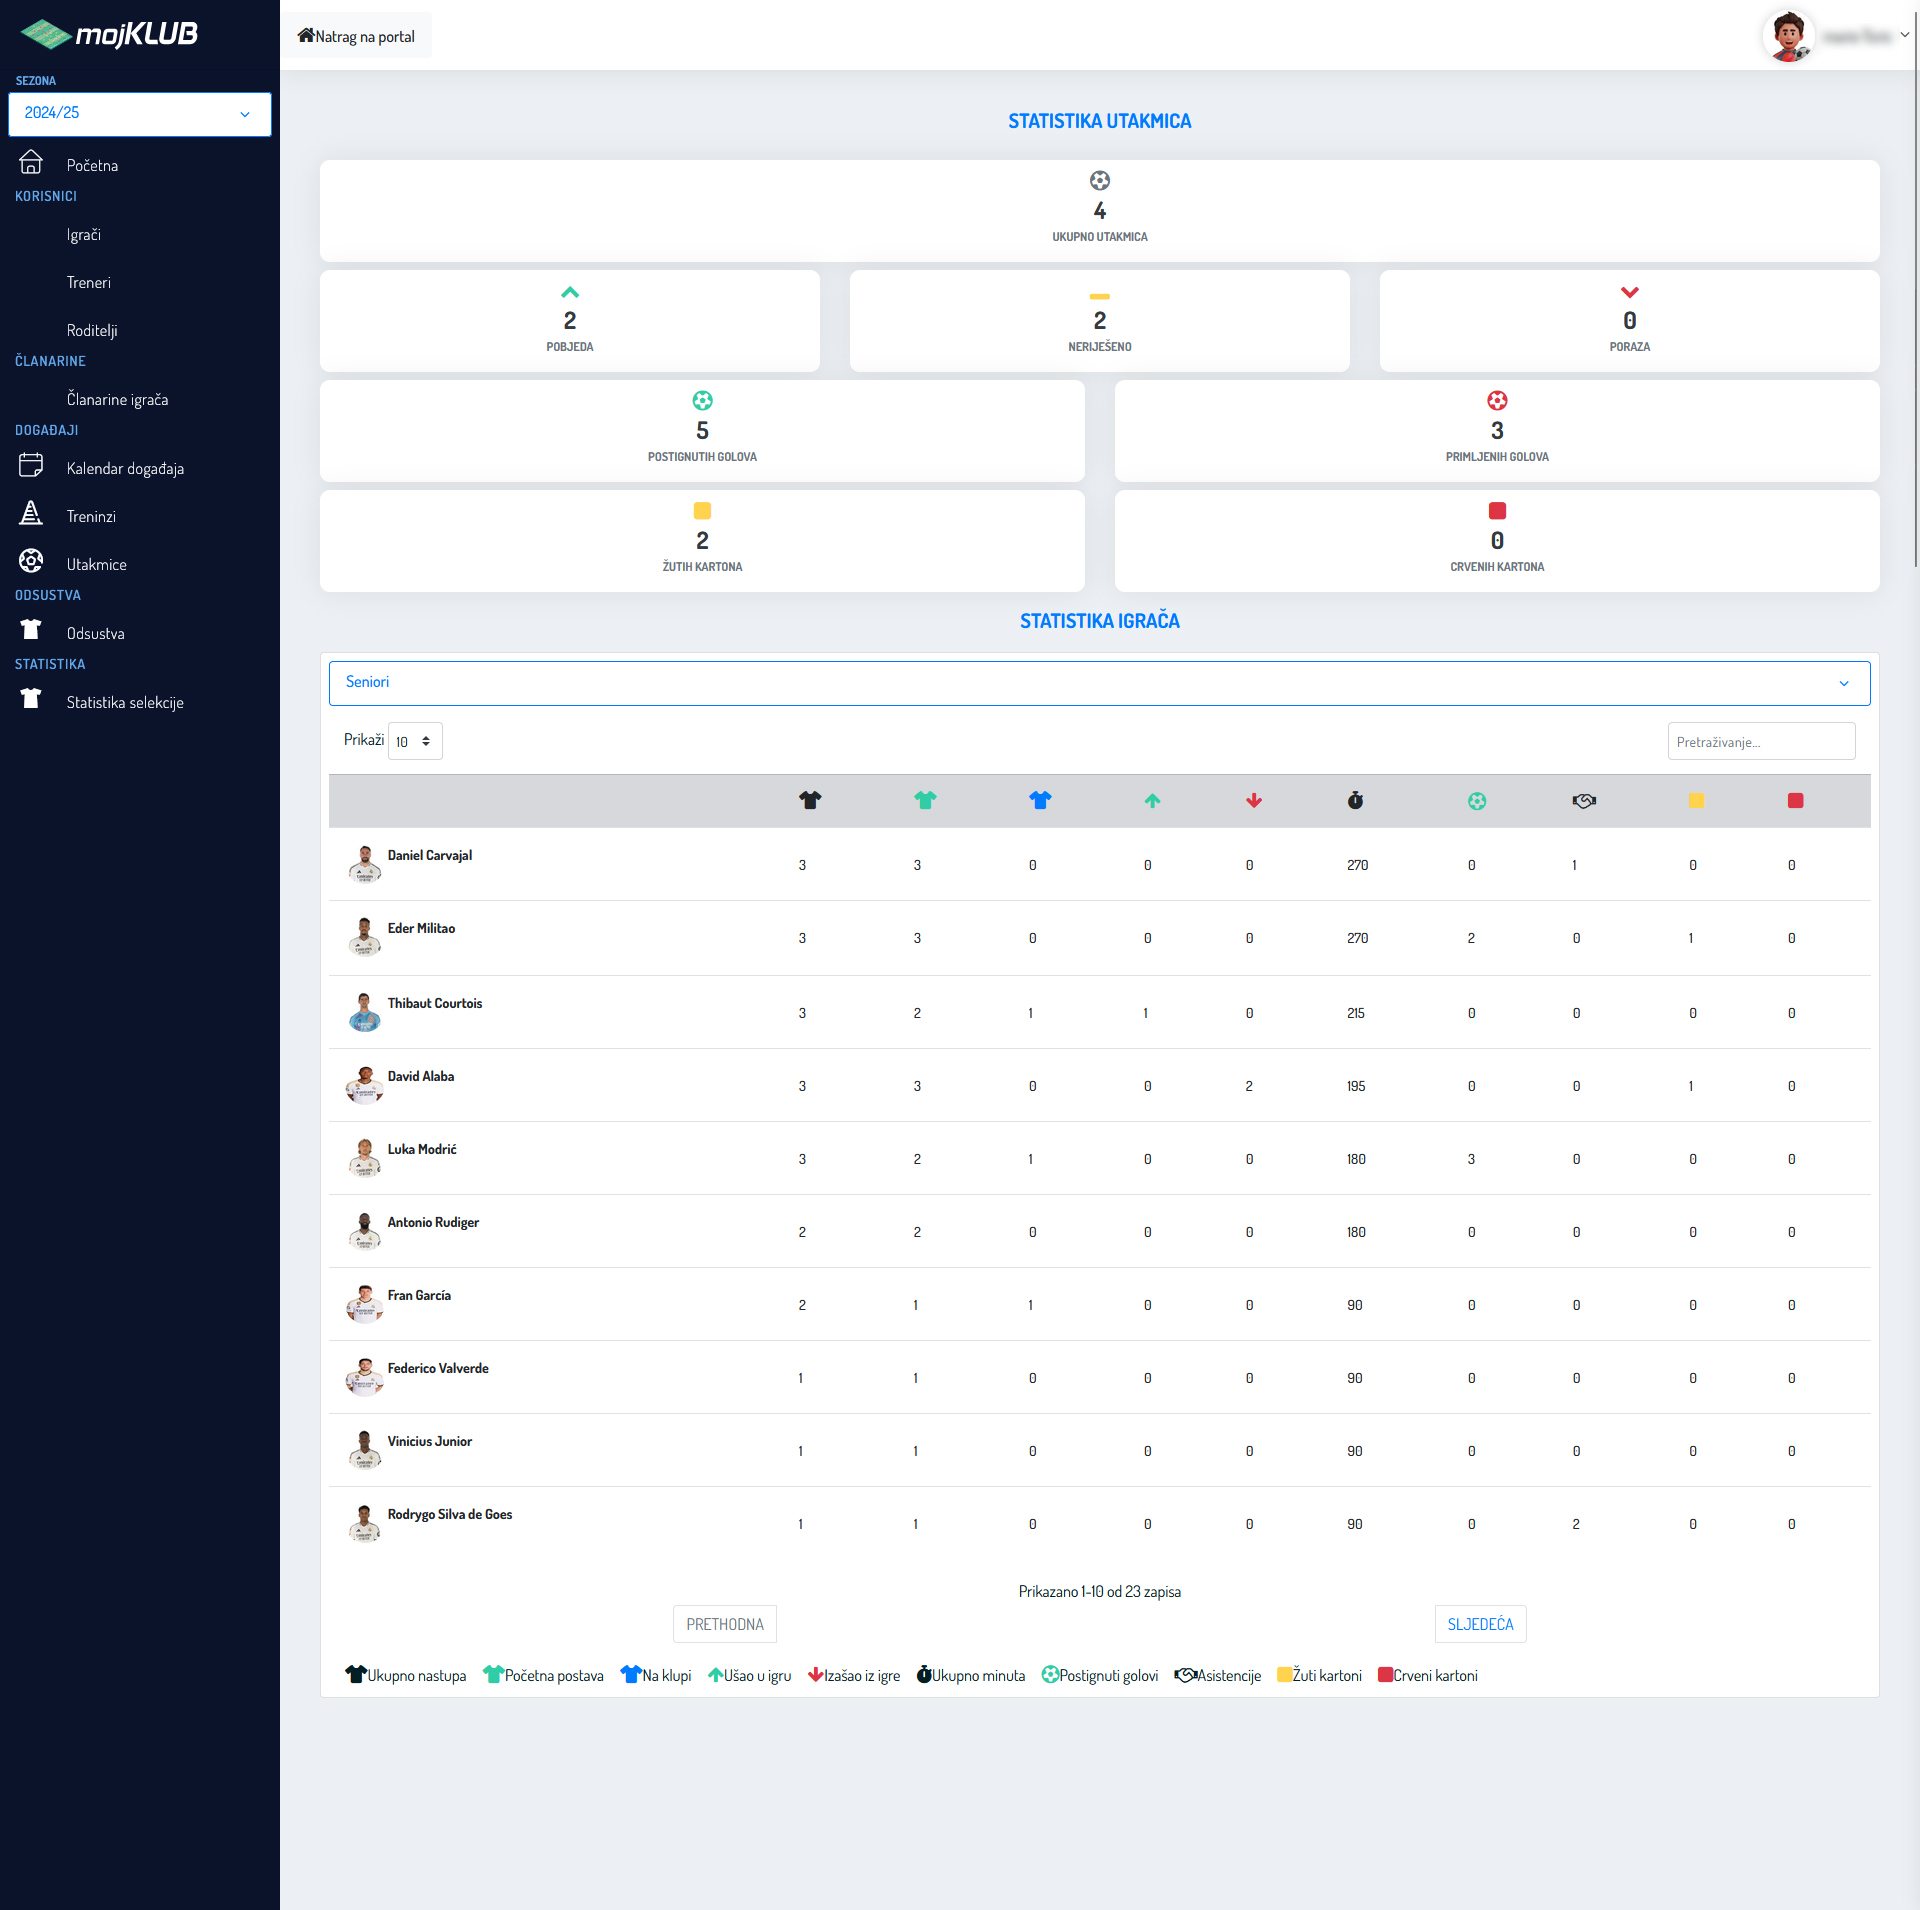1920x1910 pixels.
Task: Open the season 2024/25 dropdown
Action: 139,114
